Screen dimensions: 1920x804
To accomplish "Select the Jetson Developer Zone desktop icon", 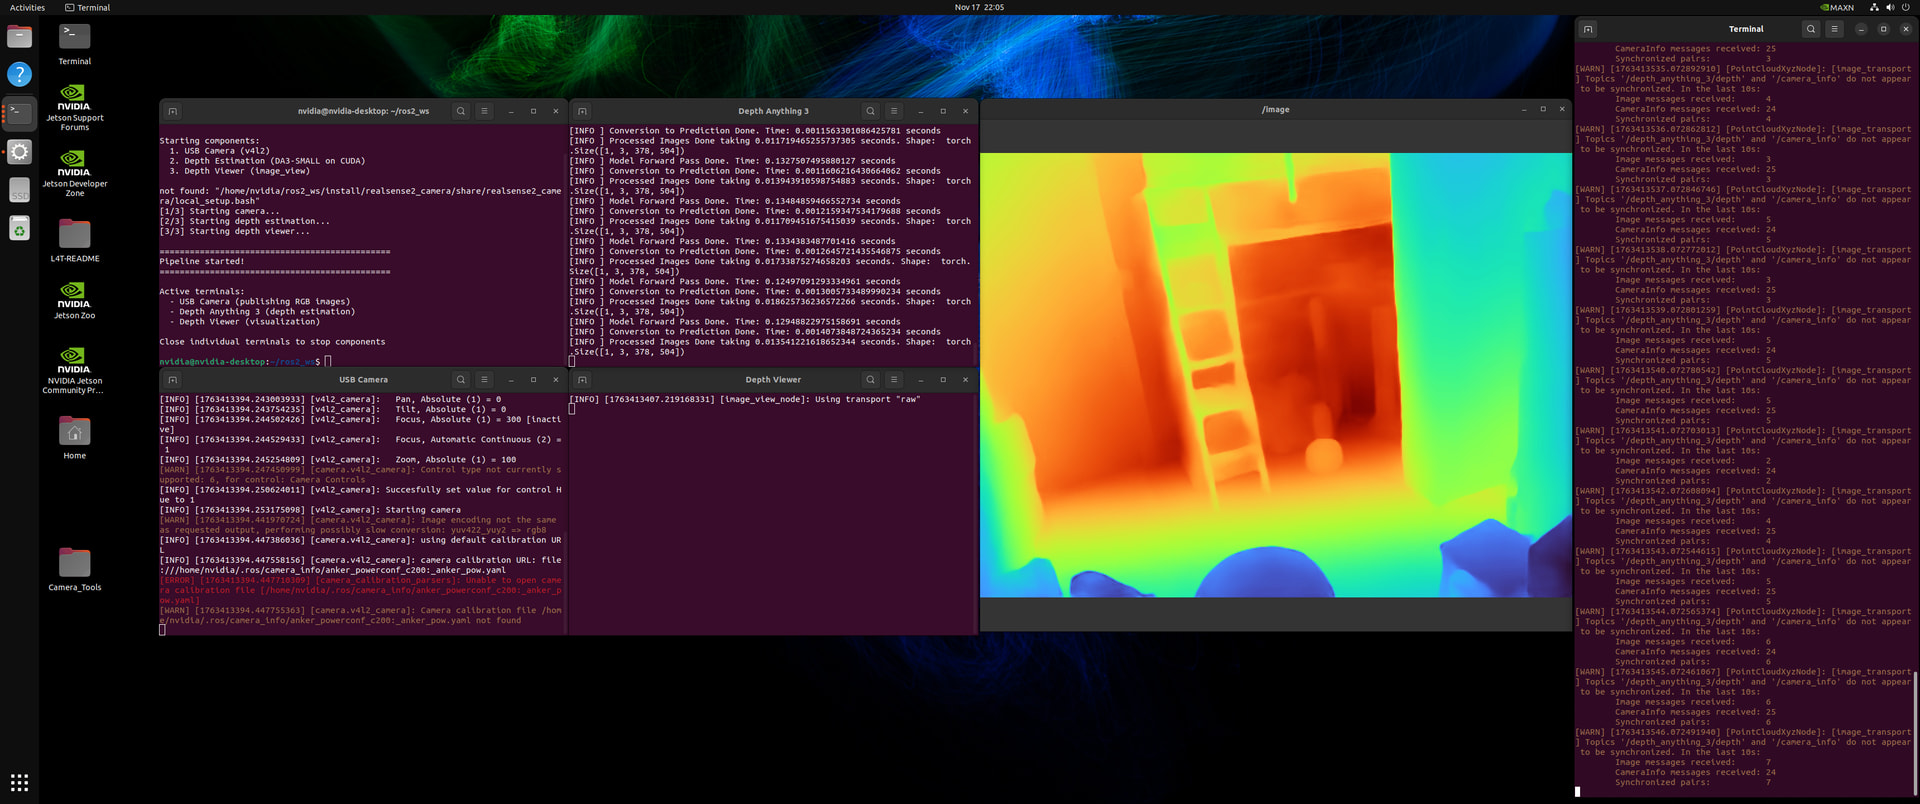I will coord(74,174).
